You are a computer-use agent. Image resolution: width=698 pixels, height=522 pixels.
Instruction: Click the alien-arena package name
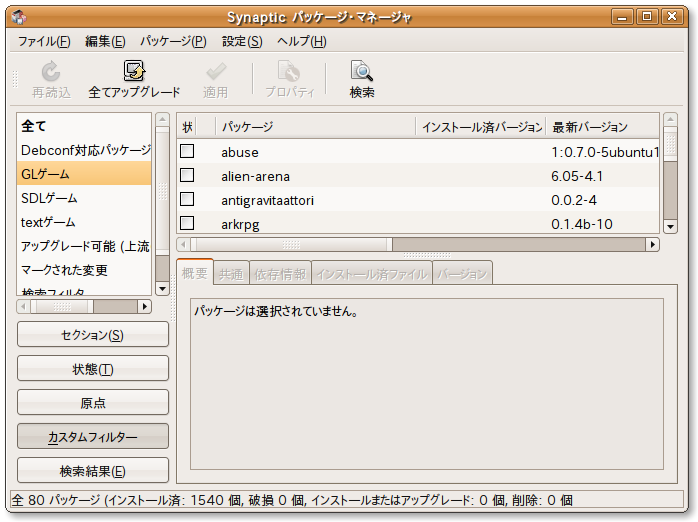(256, 176)
